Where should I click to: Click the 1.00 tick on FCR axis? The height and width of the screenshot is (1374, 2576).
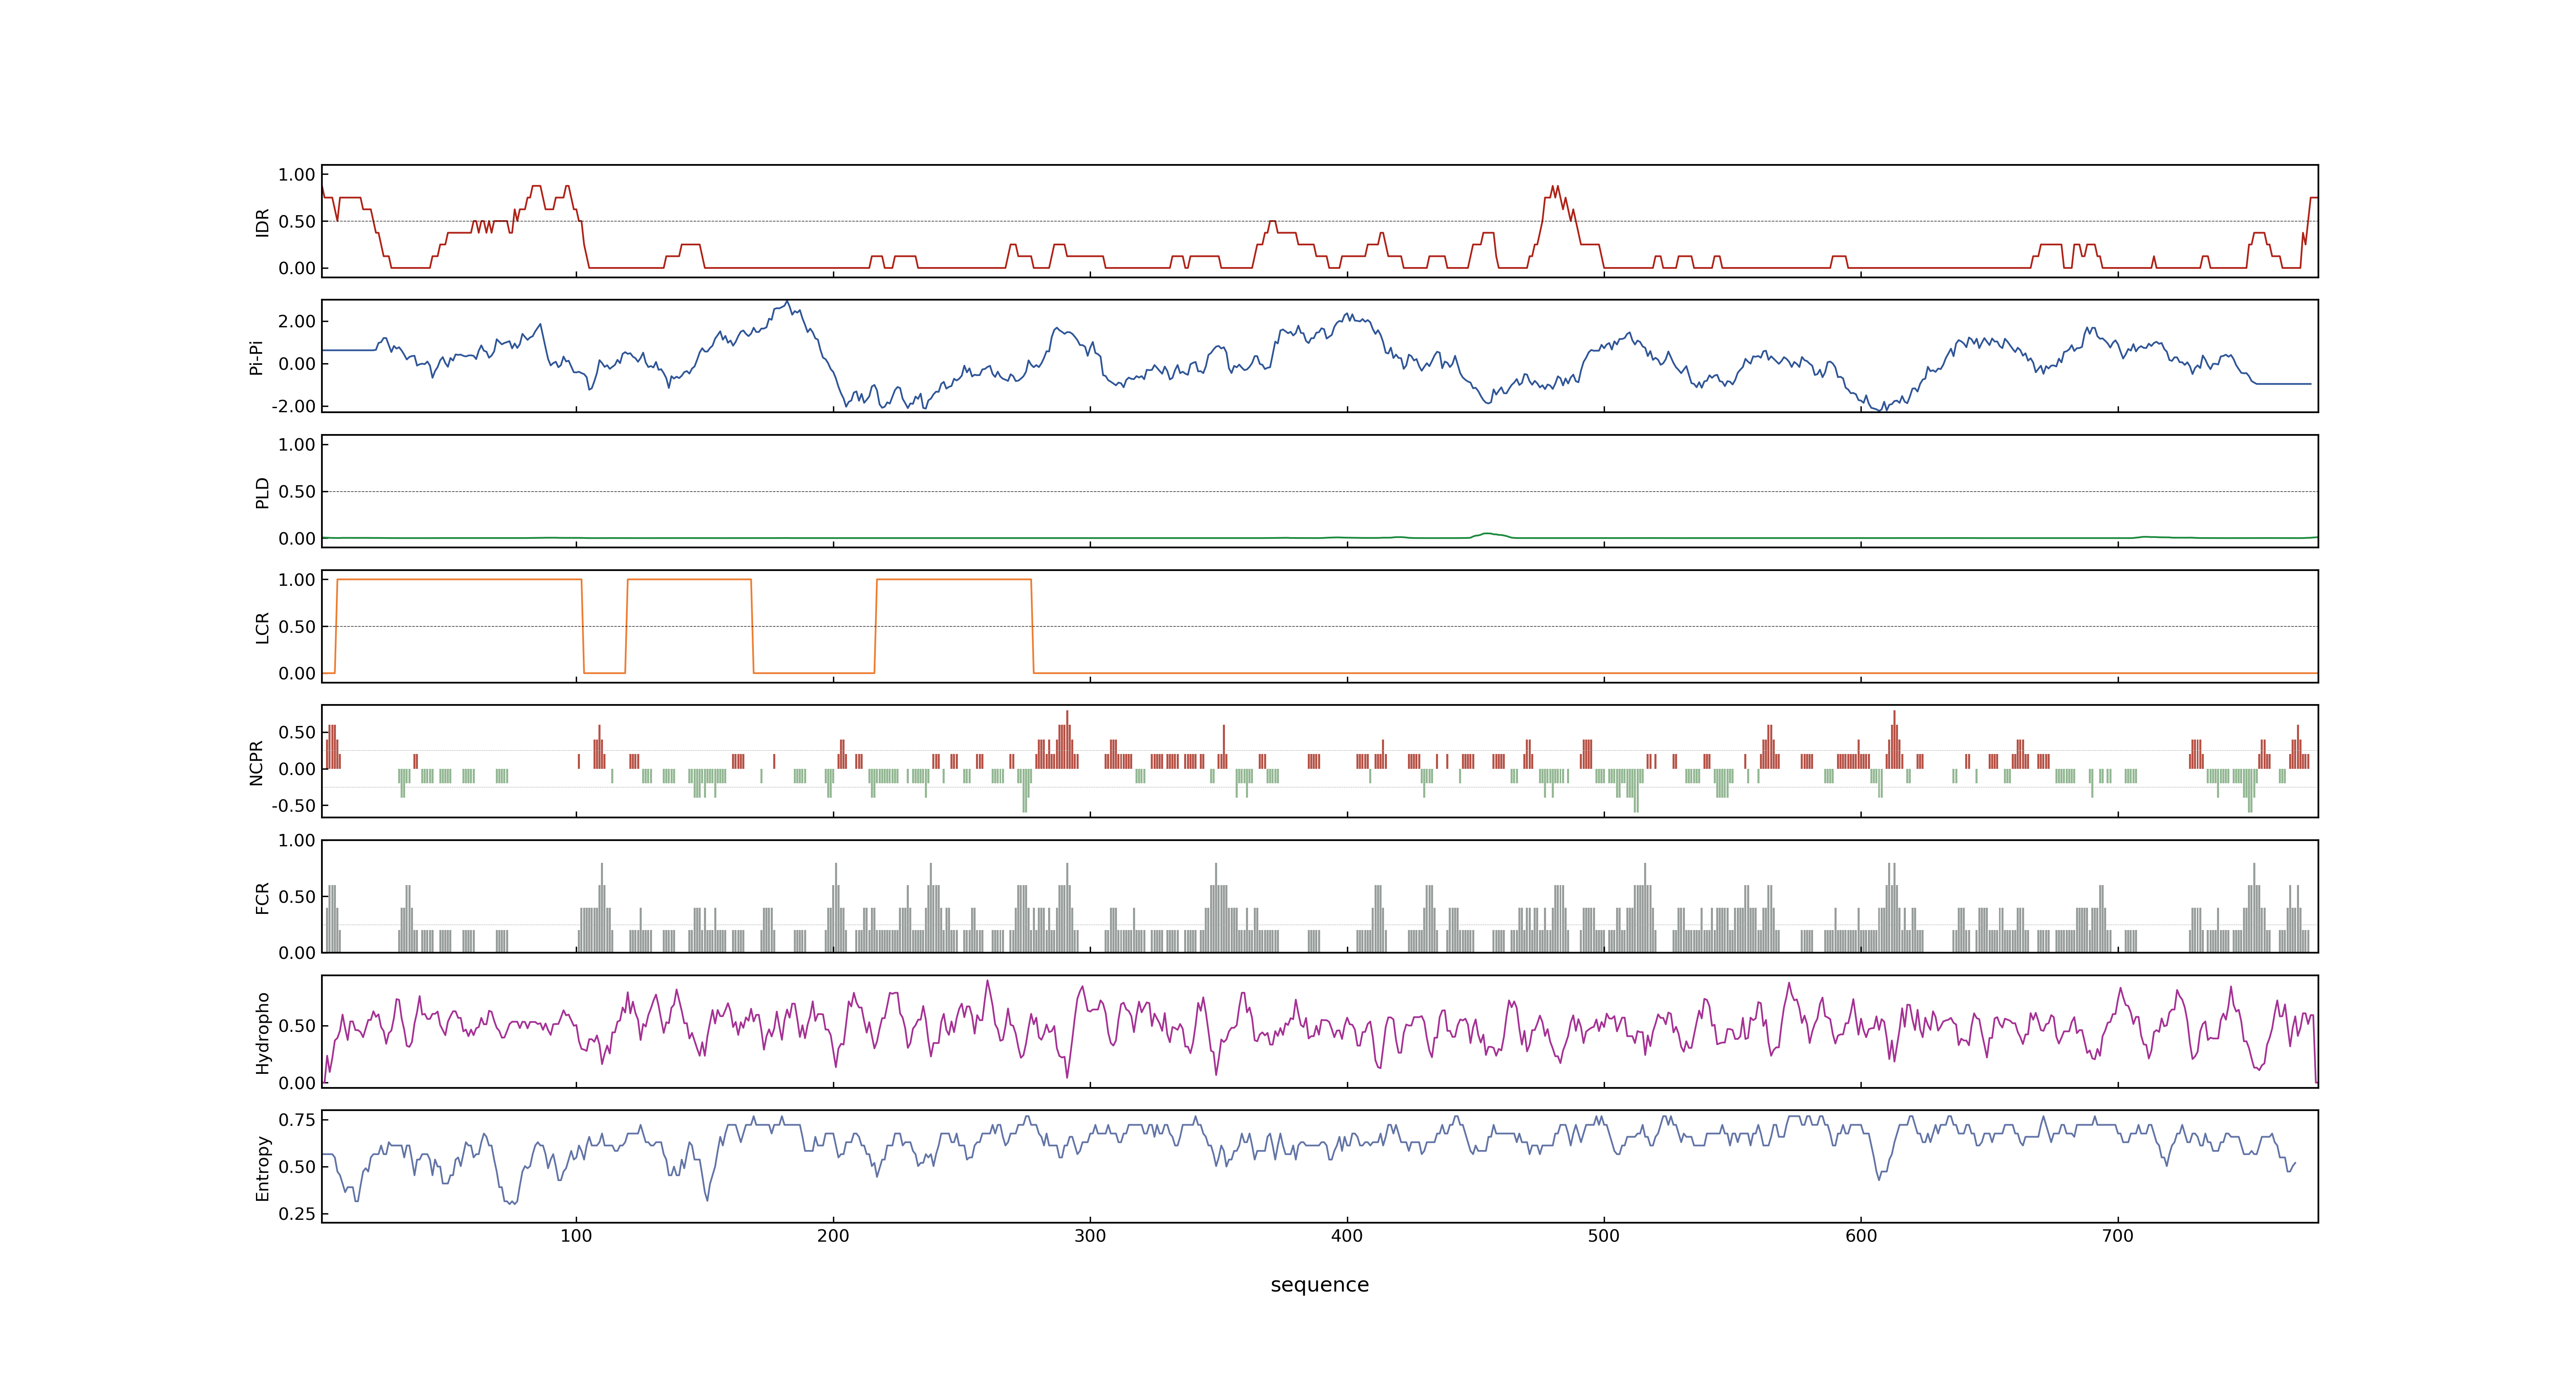coord(297,841)
